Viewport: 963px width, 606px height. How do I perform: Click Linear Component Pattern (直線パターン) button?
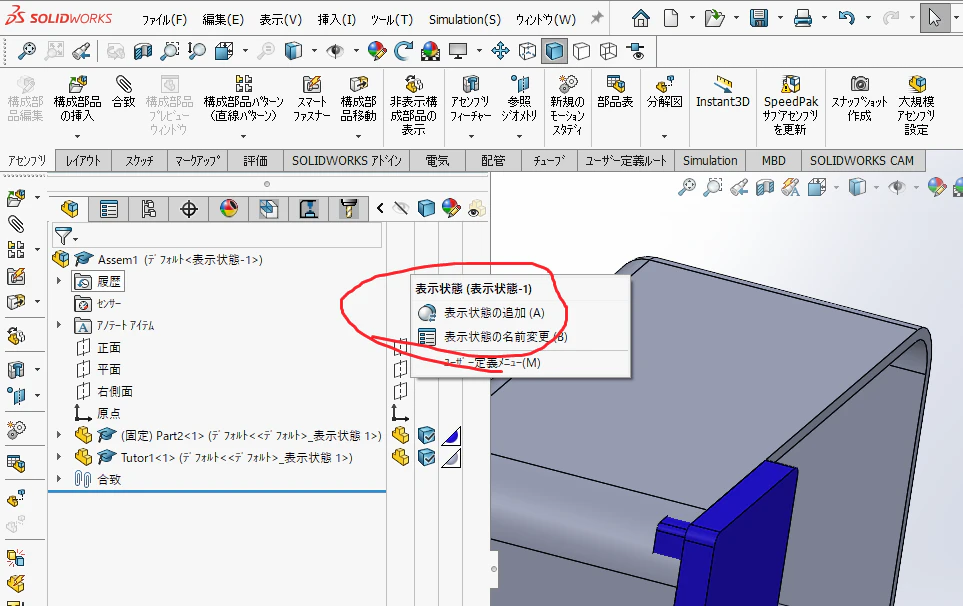[x=243, y=100]
